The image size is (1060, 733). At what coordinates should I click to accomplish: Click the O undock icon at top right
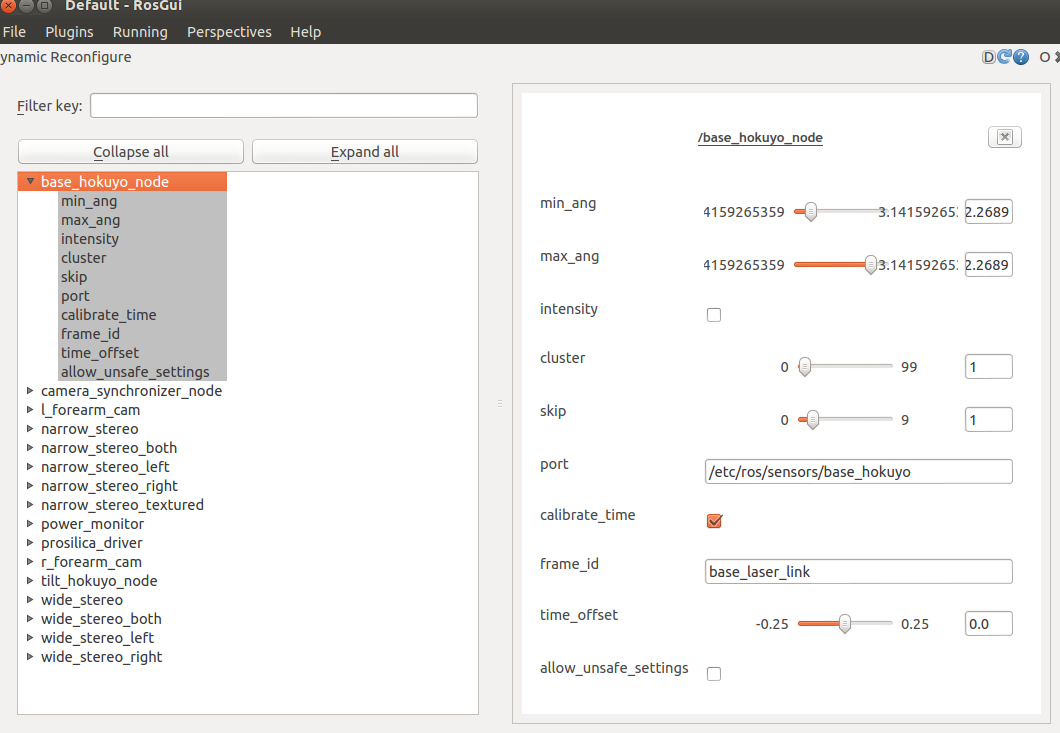1044,57
